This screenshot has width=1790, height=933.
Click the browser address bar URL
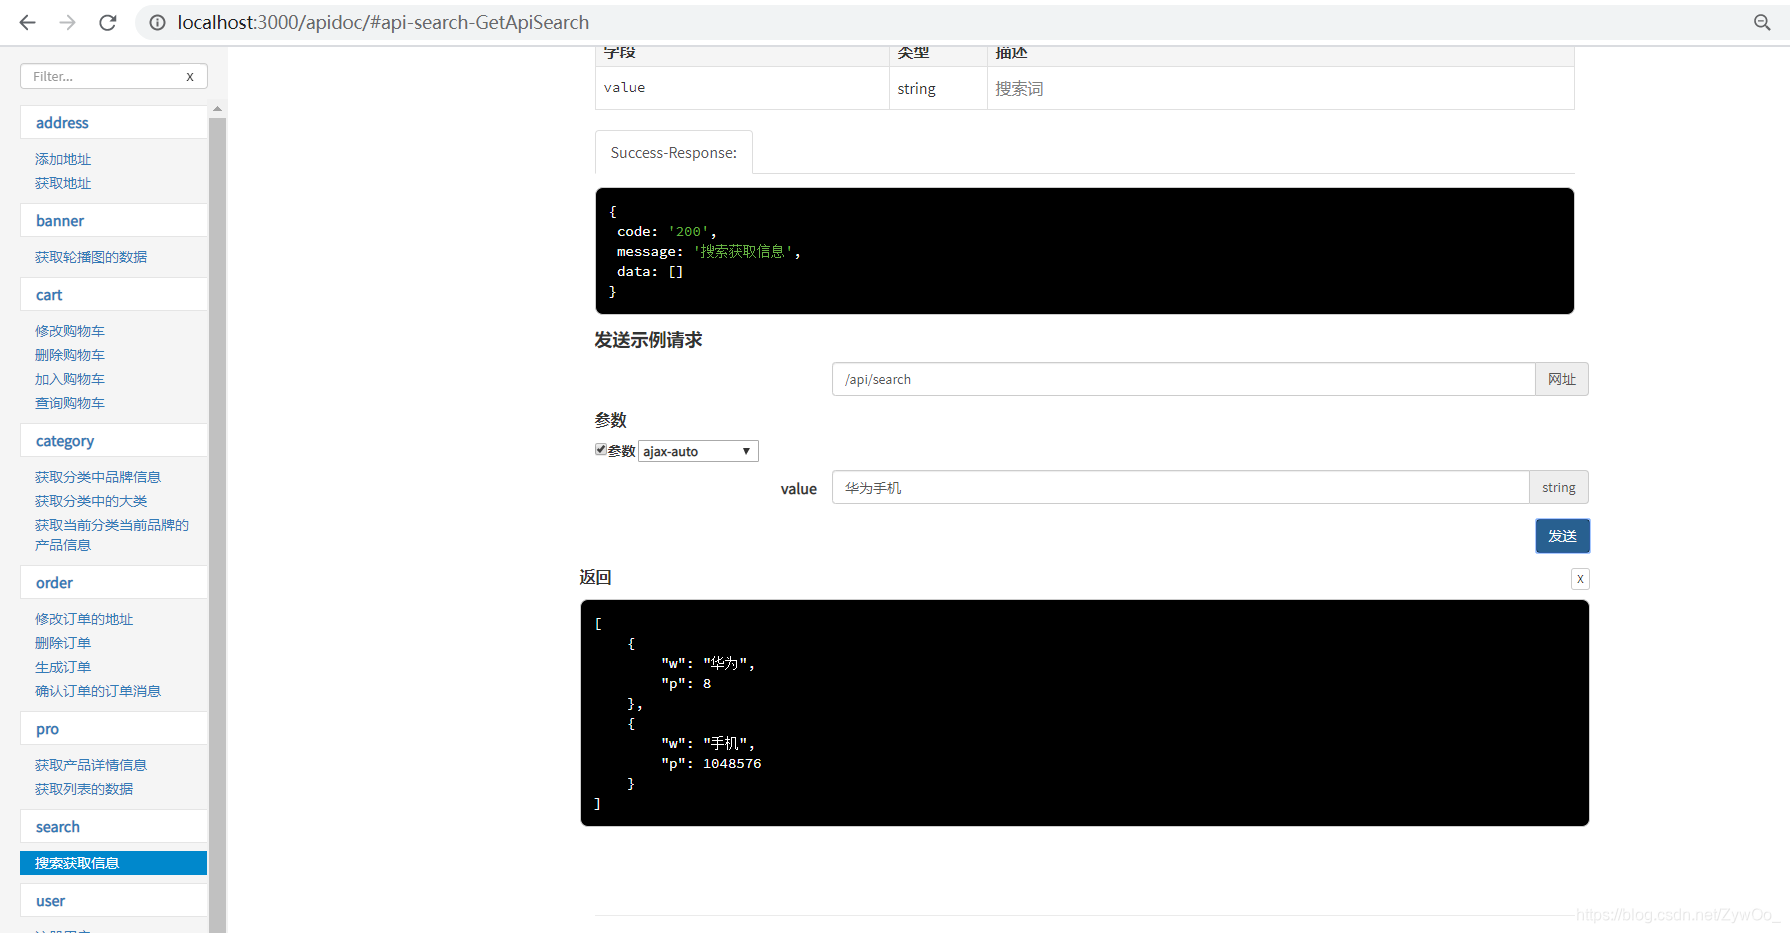[383, 22]
